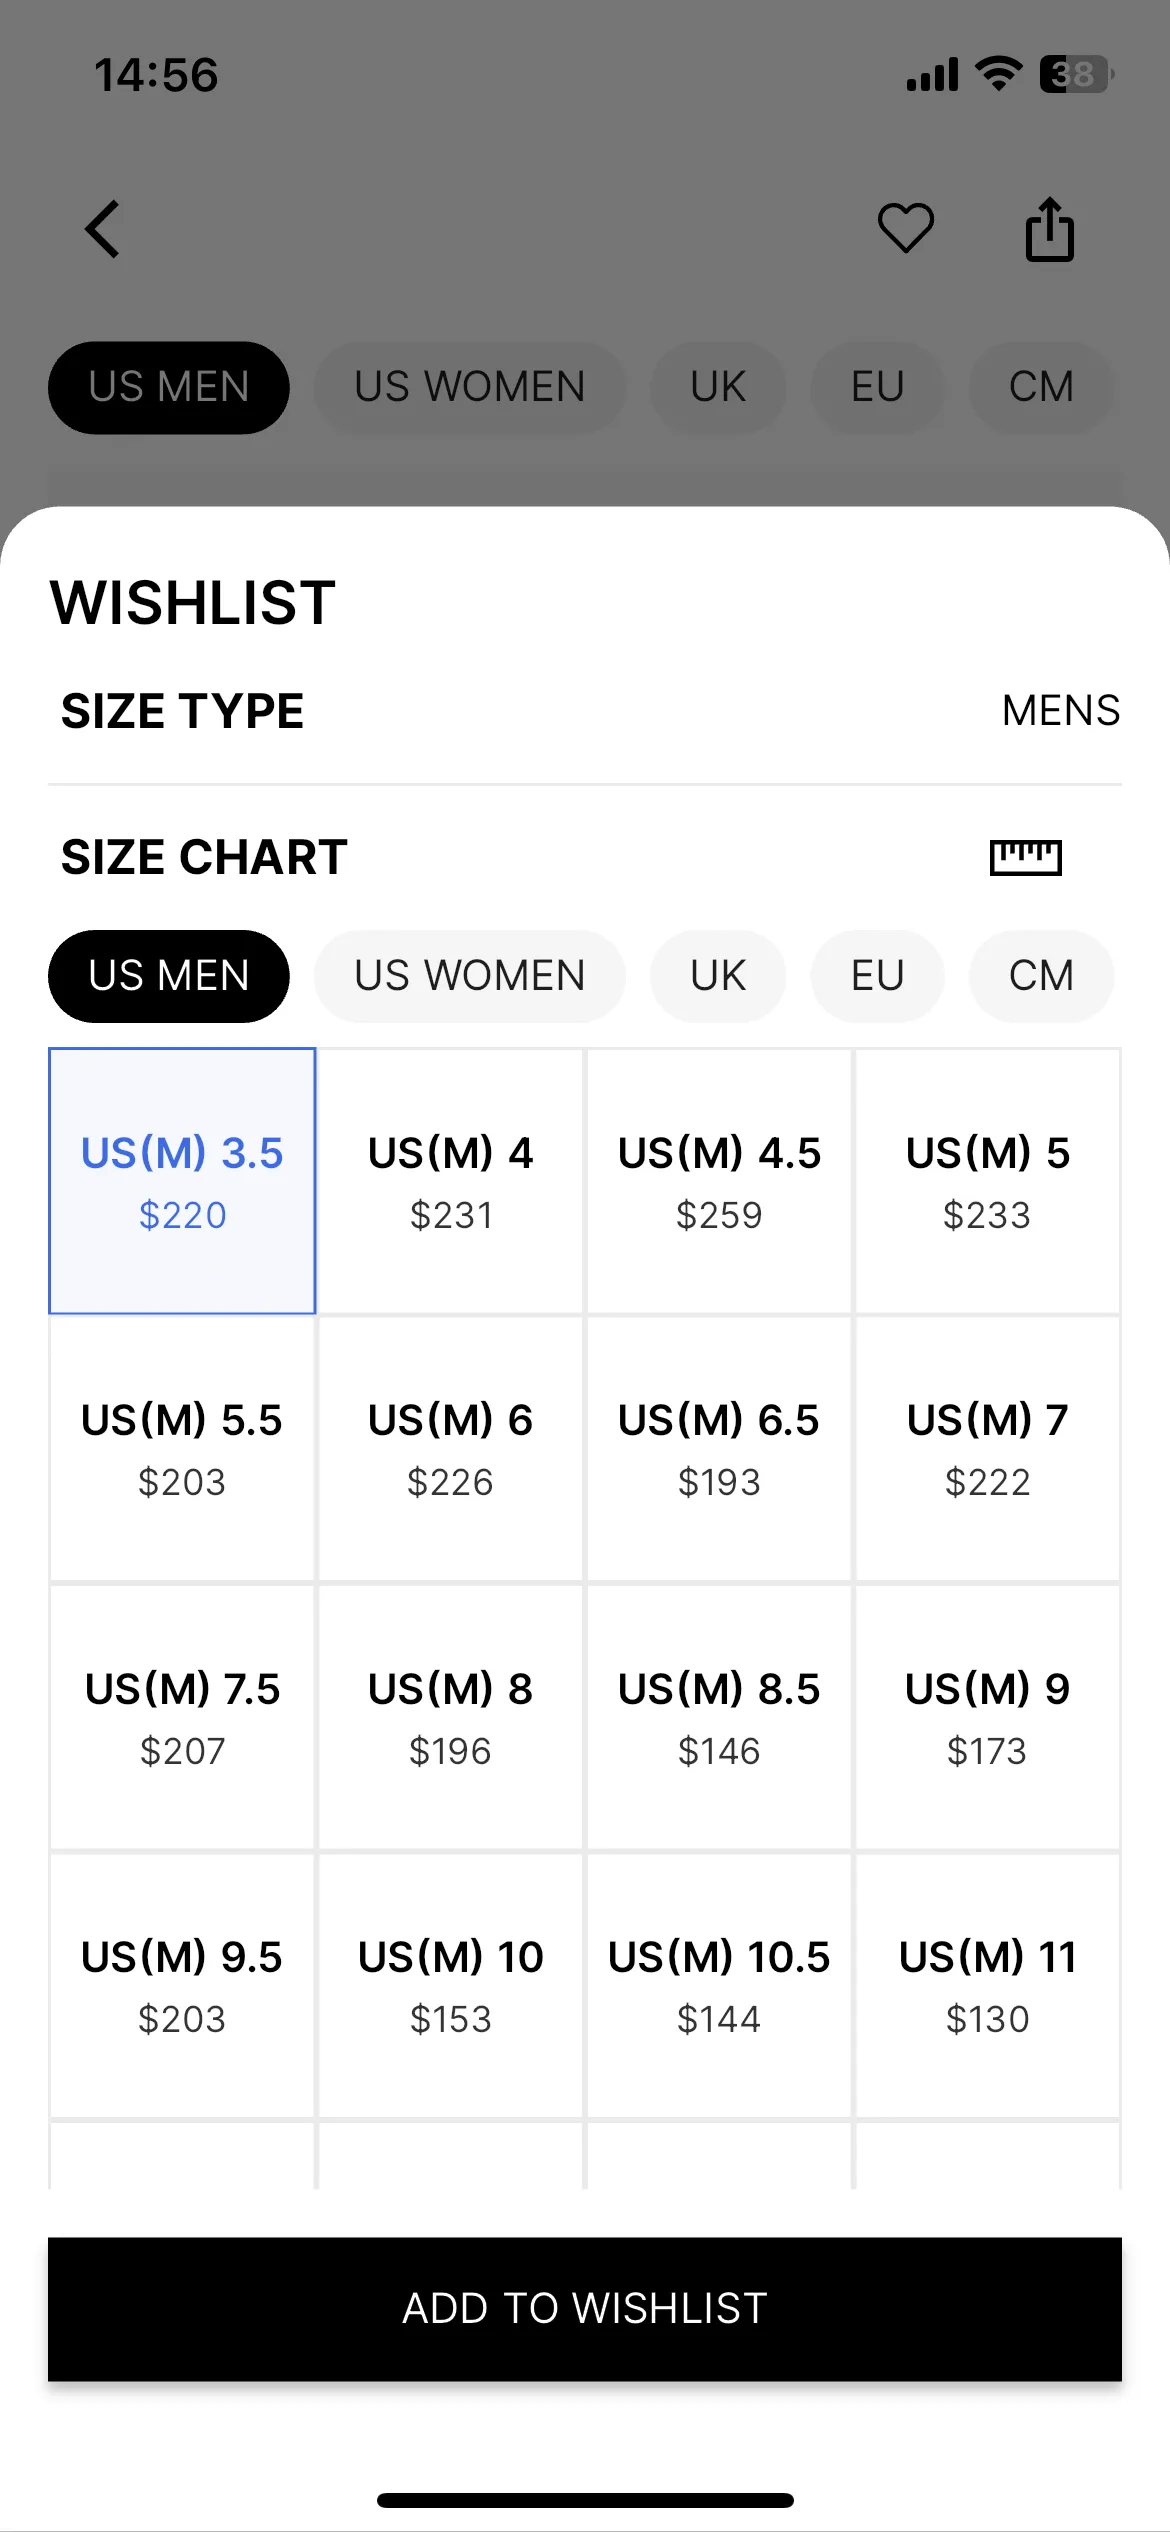Tap the cellular signal icon

932,75
